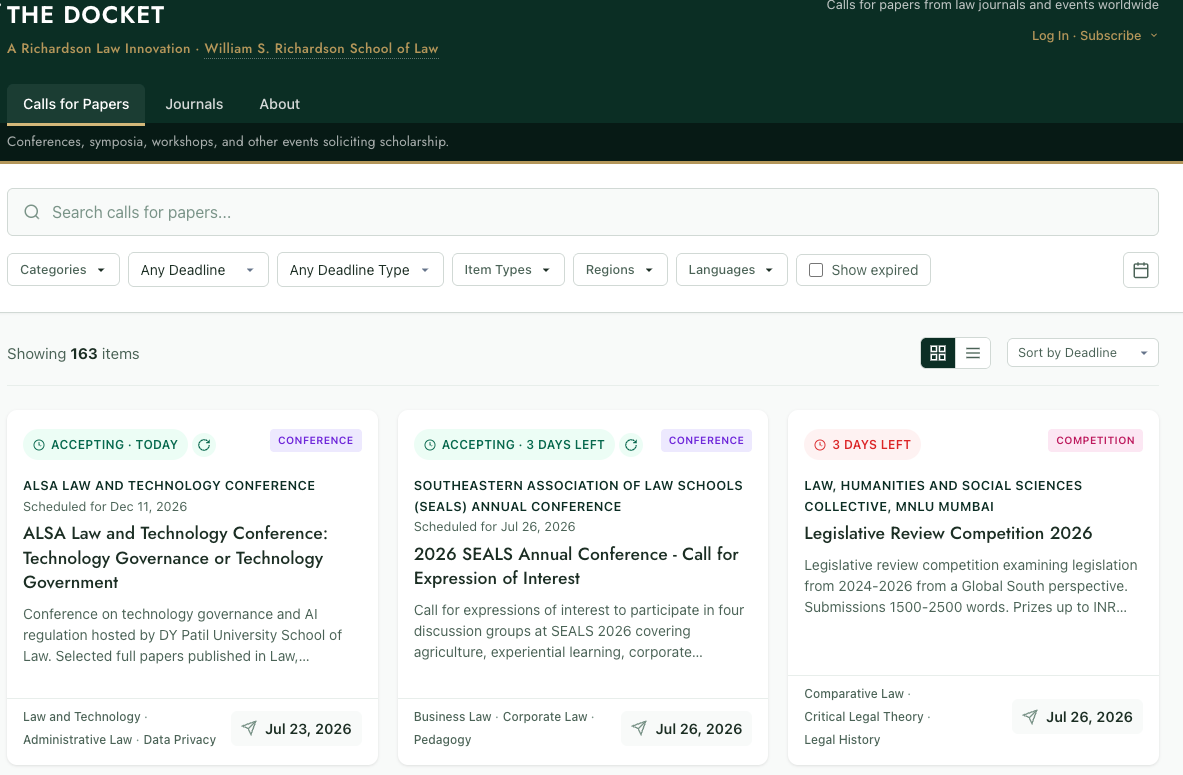1183x775 pixels.
Task: Click THE DOCKET site title
Action: point(85,14)
